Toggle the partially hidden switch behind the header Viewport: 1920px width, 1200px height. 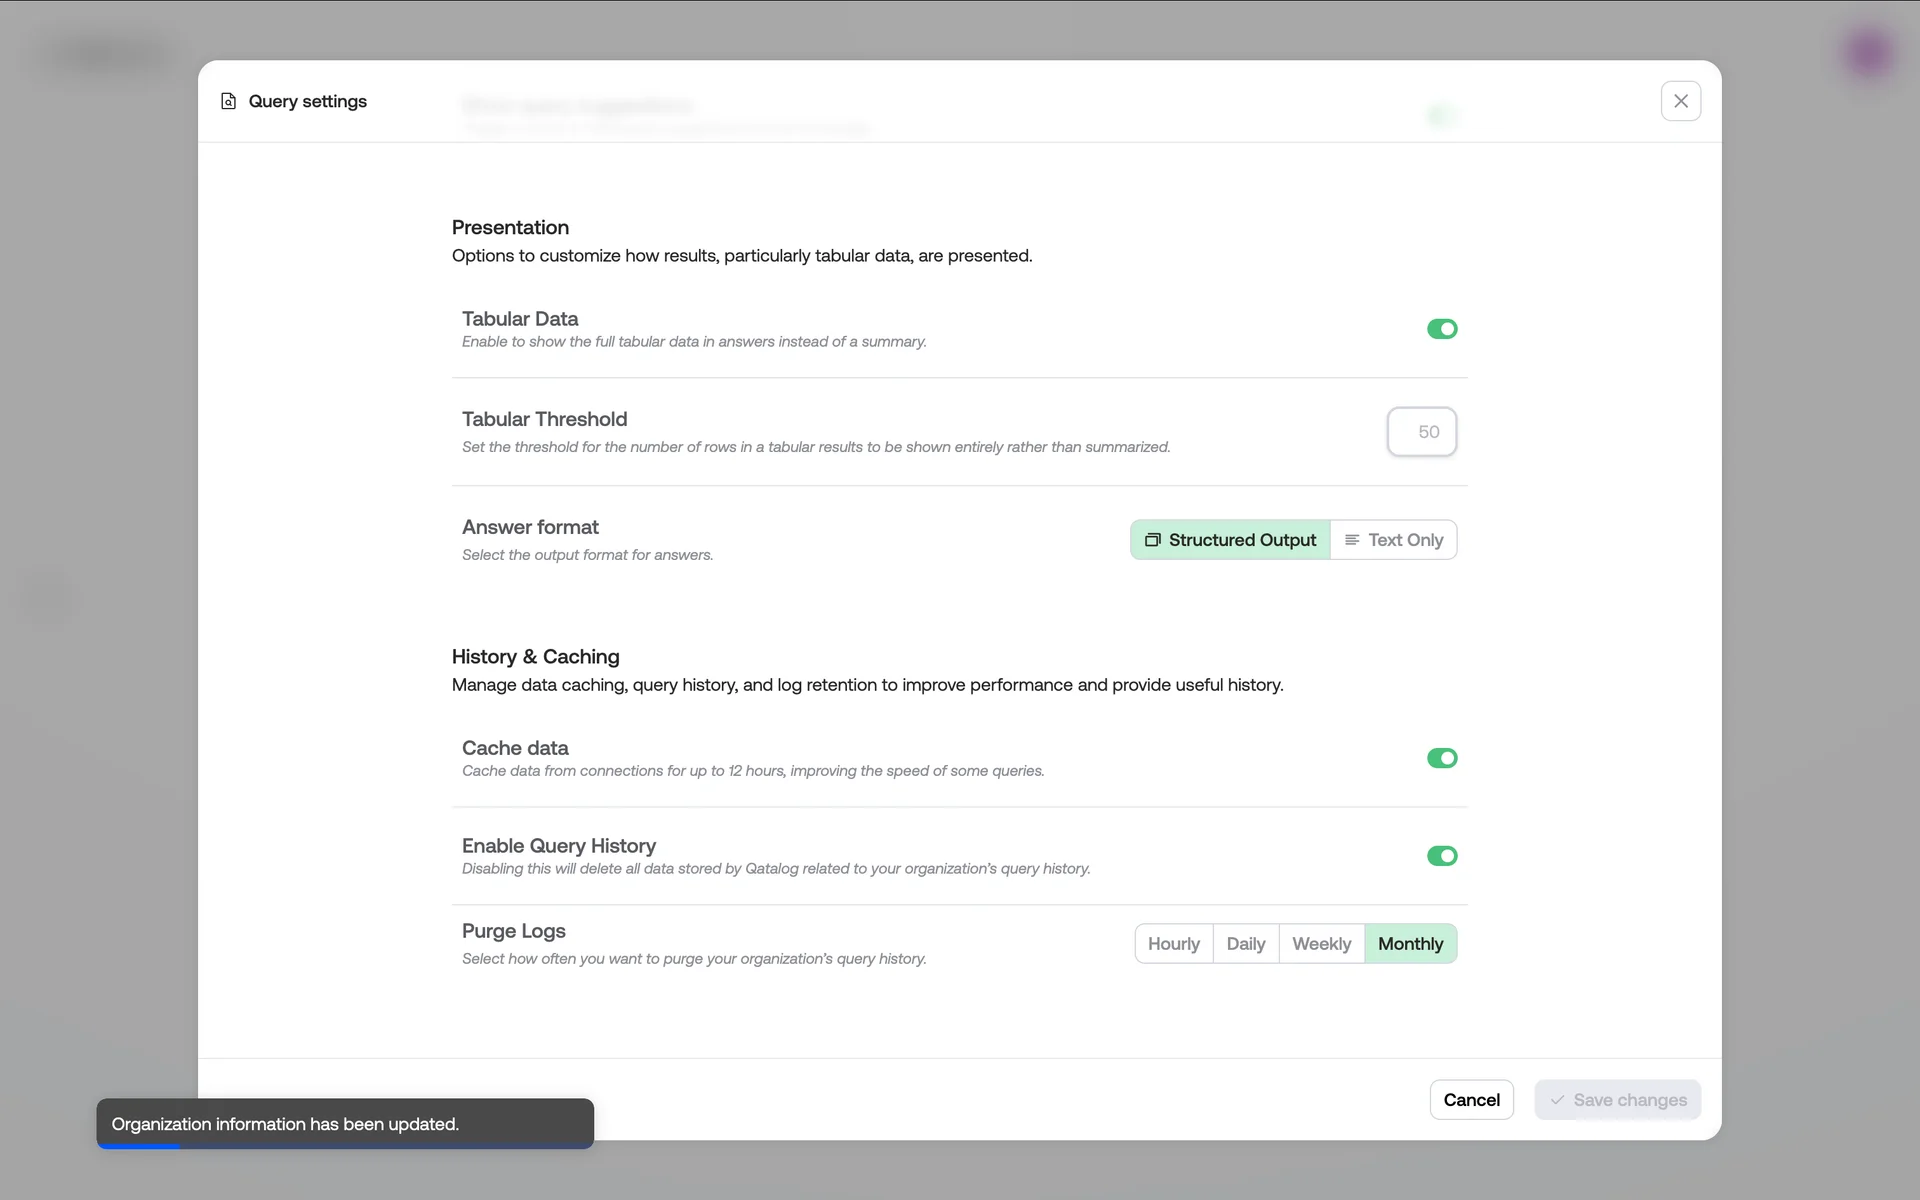click(1441, 116)
